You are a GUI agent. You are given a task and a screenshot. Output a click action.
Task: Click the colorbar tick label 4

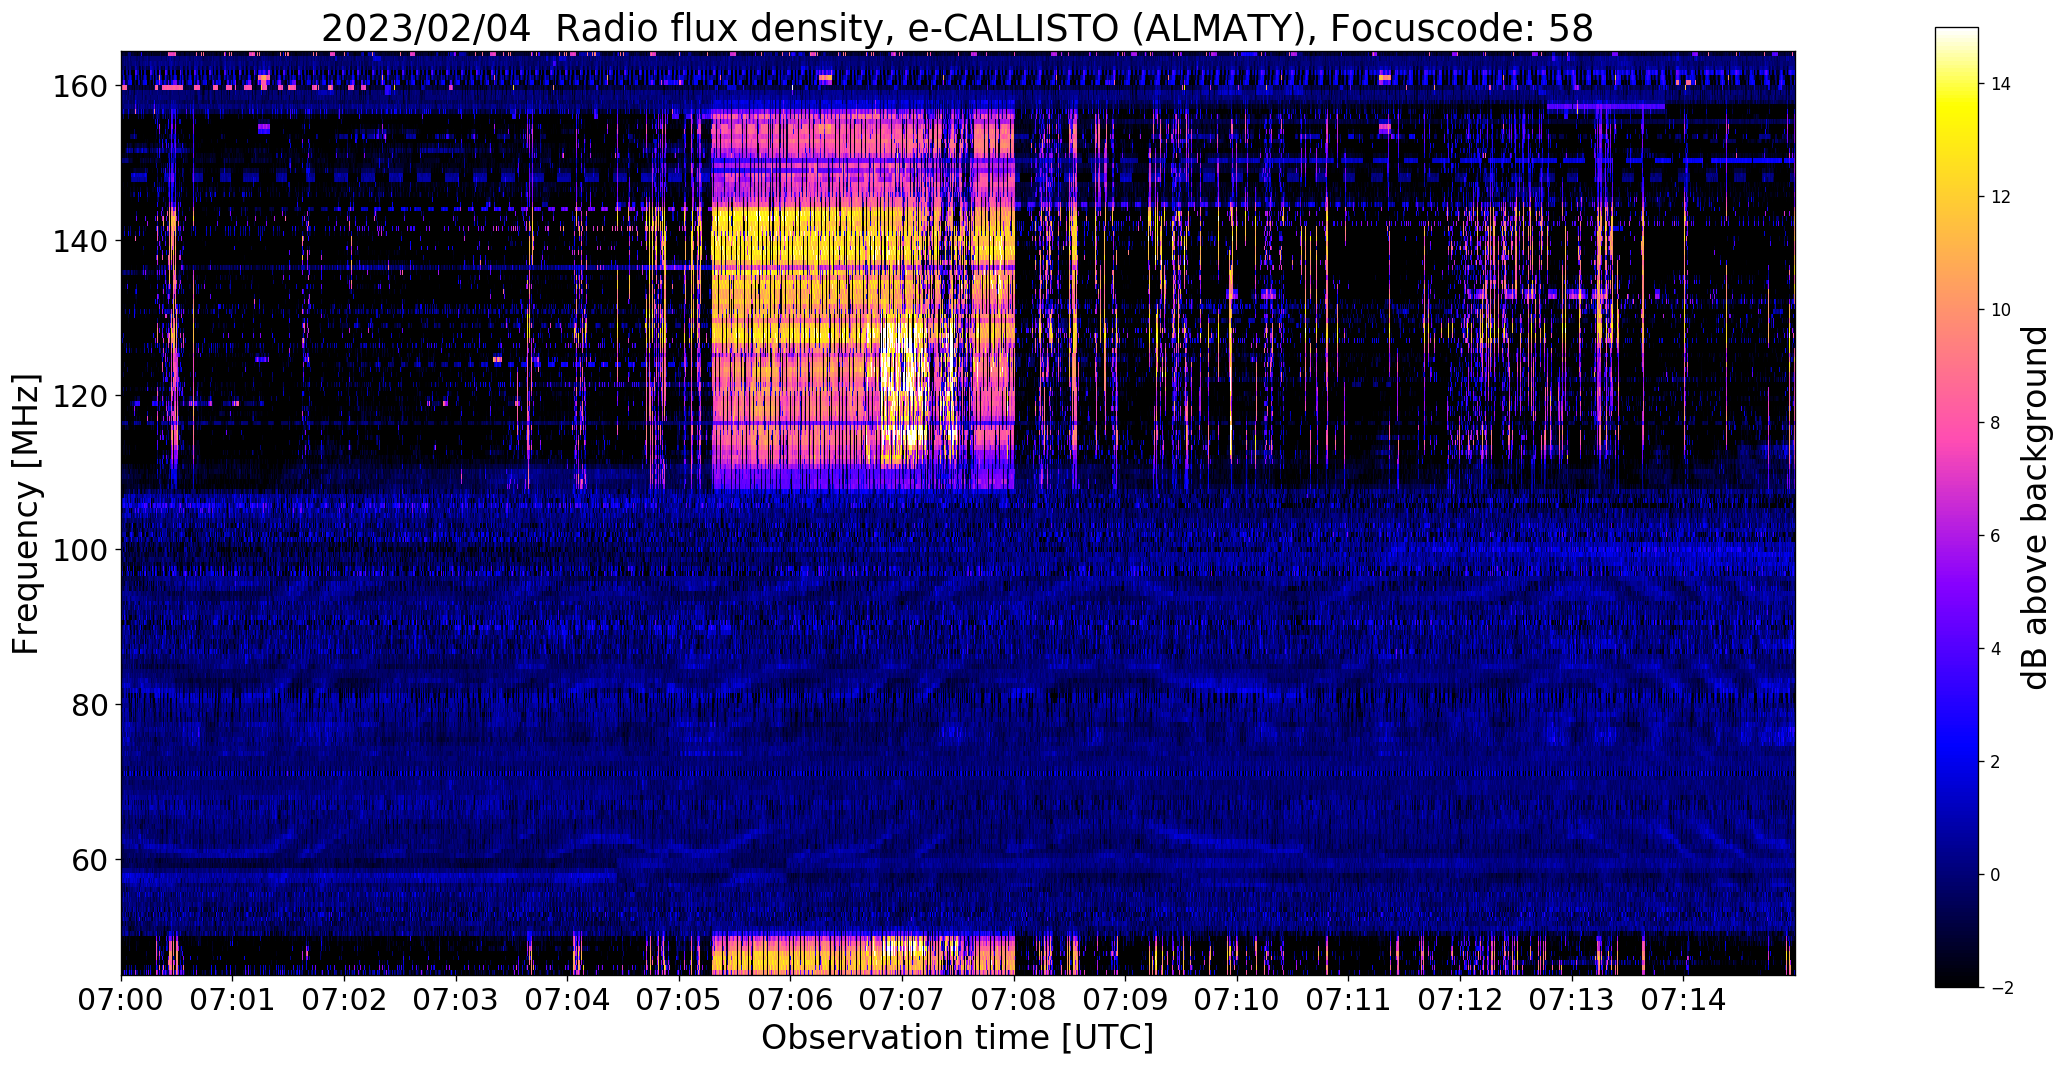tap(1995, 649)
